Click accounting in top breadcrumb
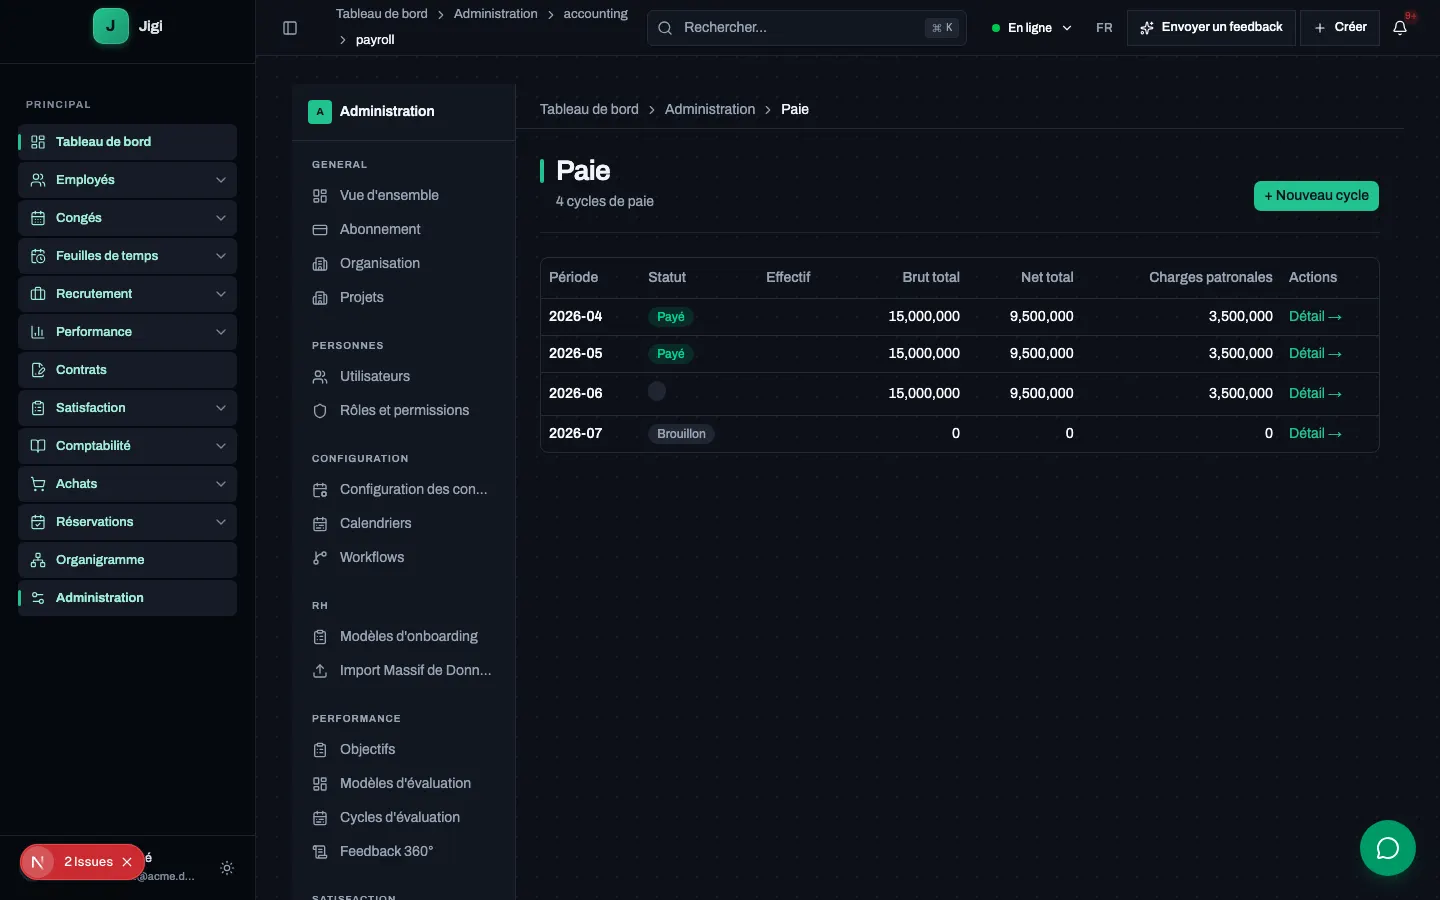Image resolution: width=1440 pixels, height=900 pixels. tap(596, 14)
